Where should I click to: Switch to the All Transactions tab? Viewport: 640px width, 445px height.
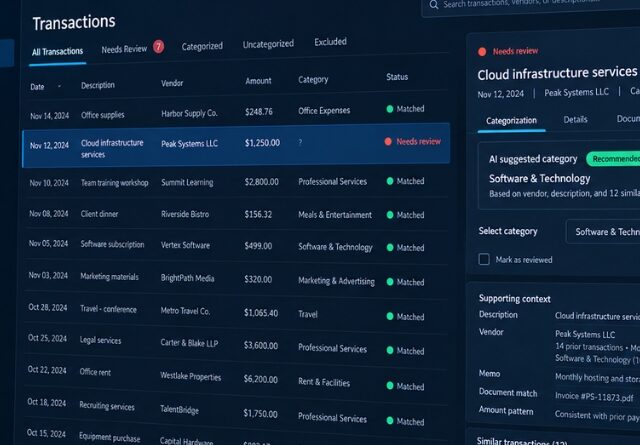pos(58,52)
